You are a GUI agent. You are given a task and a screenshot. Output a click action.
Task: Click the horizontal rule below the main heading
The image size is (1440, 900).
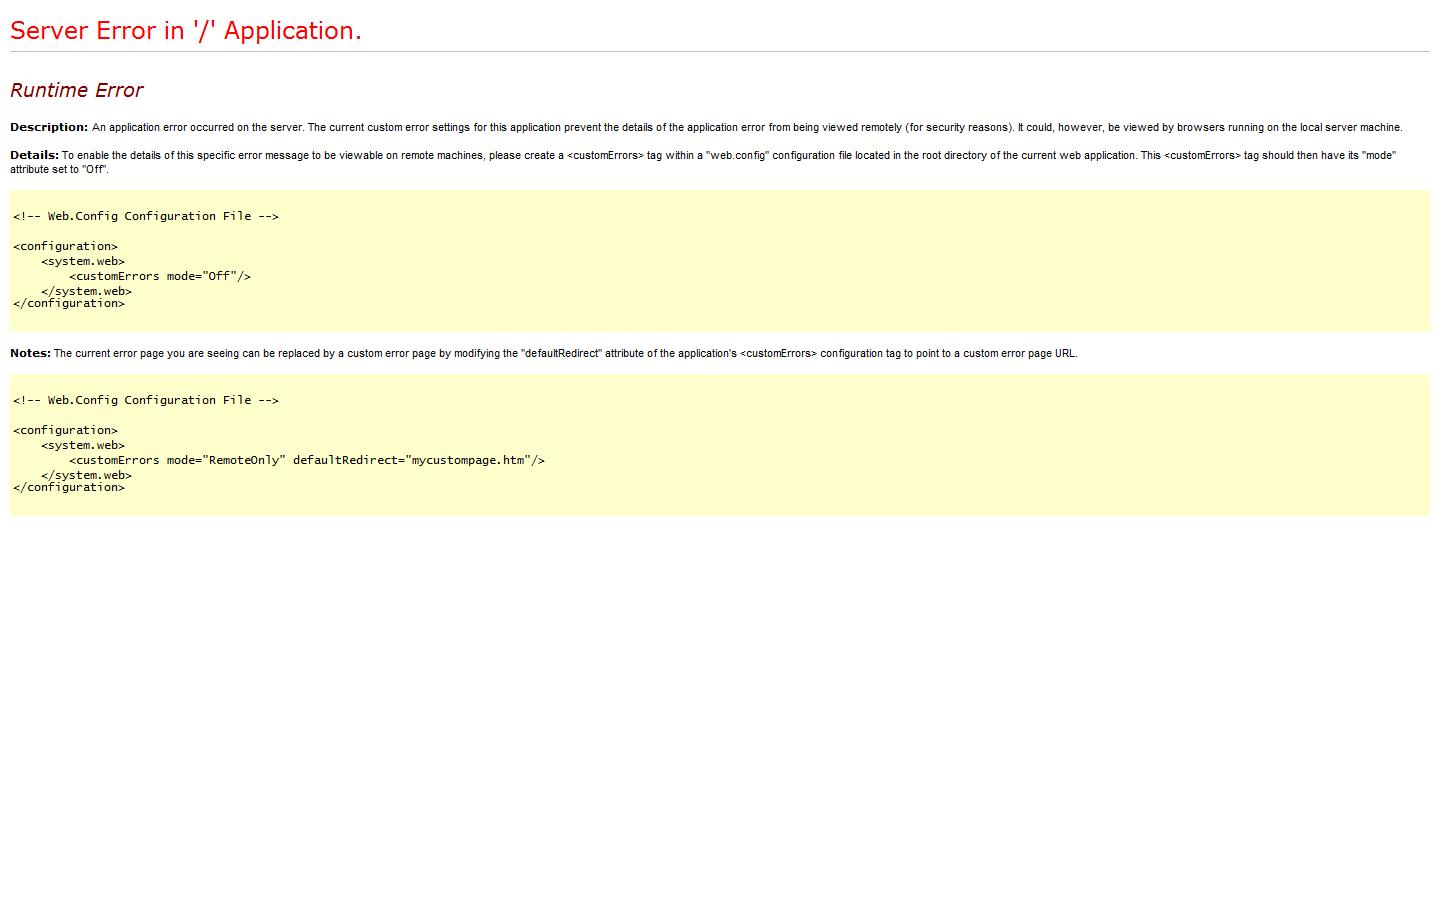720,51
